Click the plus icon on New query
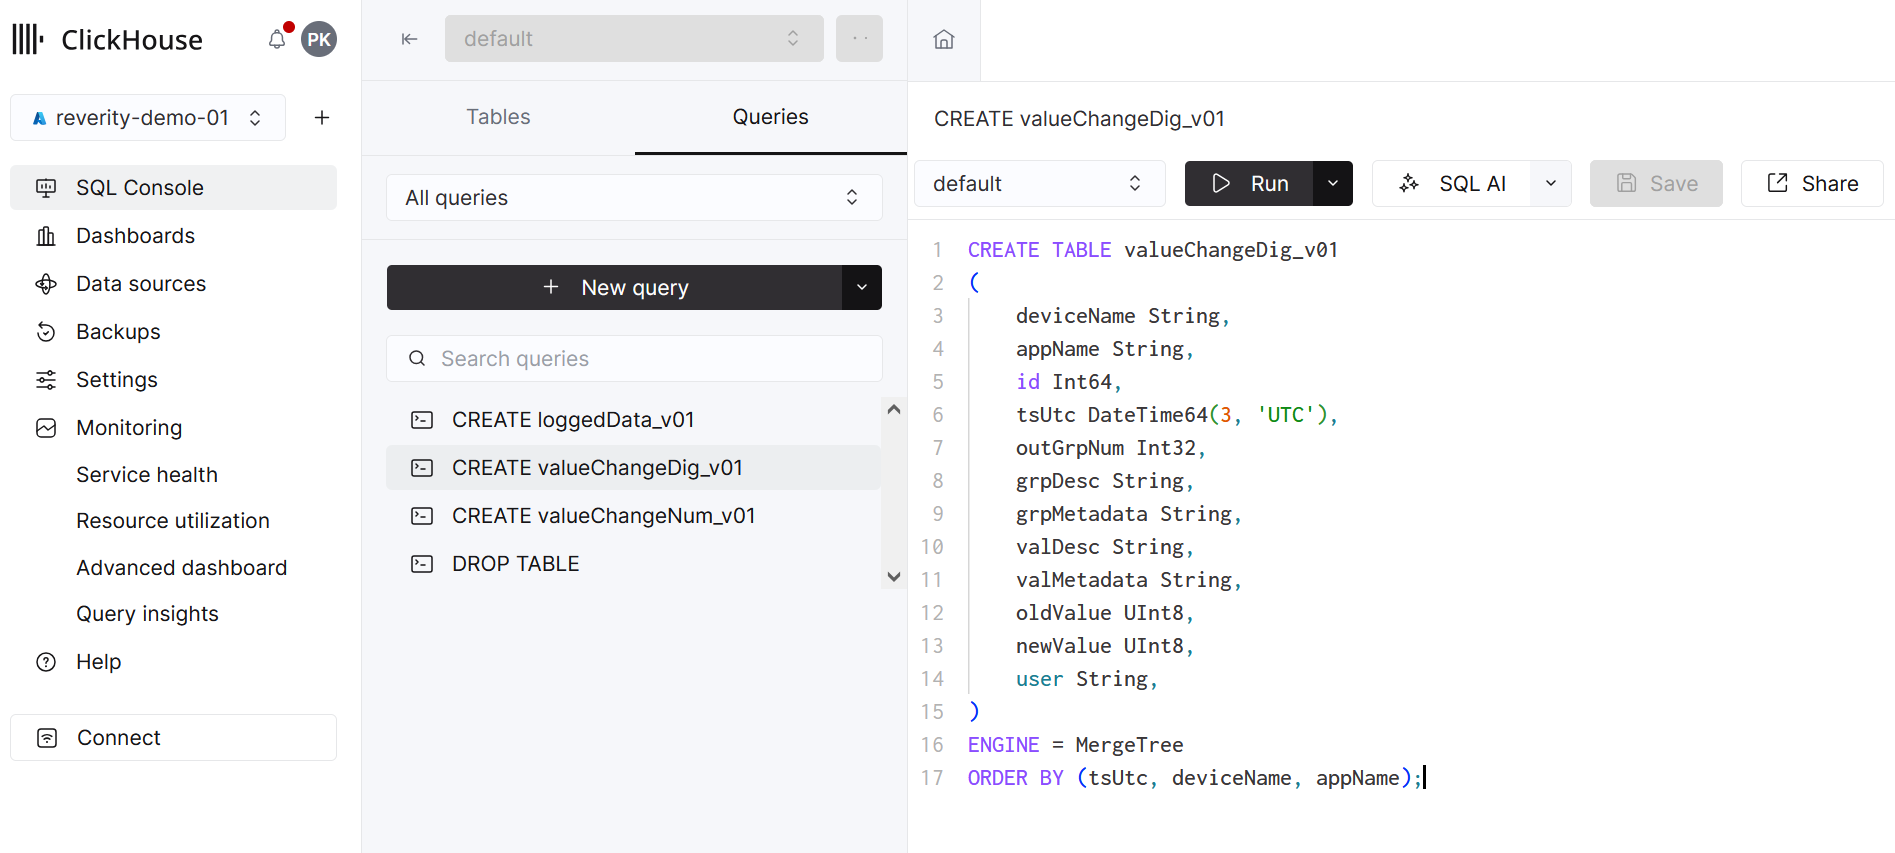The height and width of the screenshot is (853, 1895). [x=551, y=287]
